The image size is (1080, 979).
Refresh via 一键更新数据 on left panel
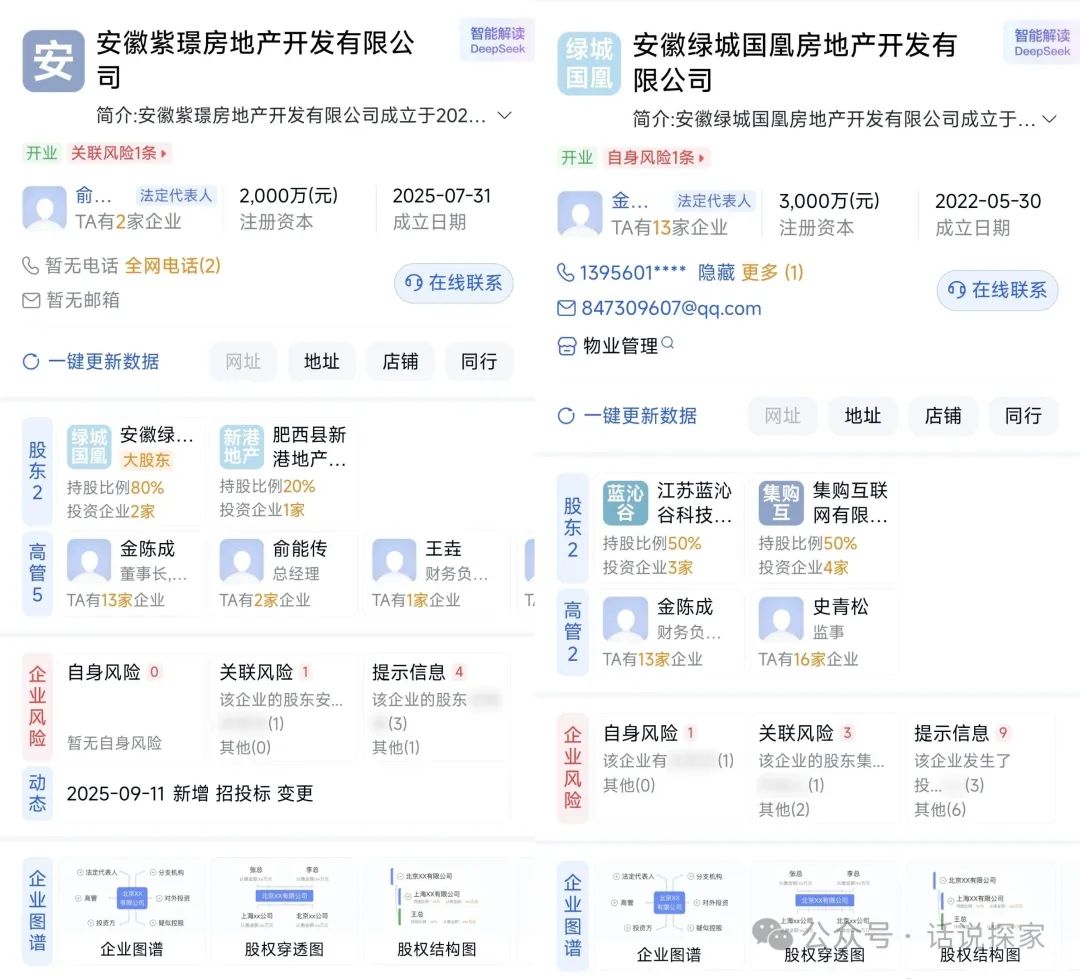(x=91, y=362)
